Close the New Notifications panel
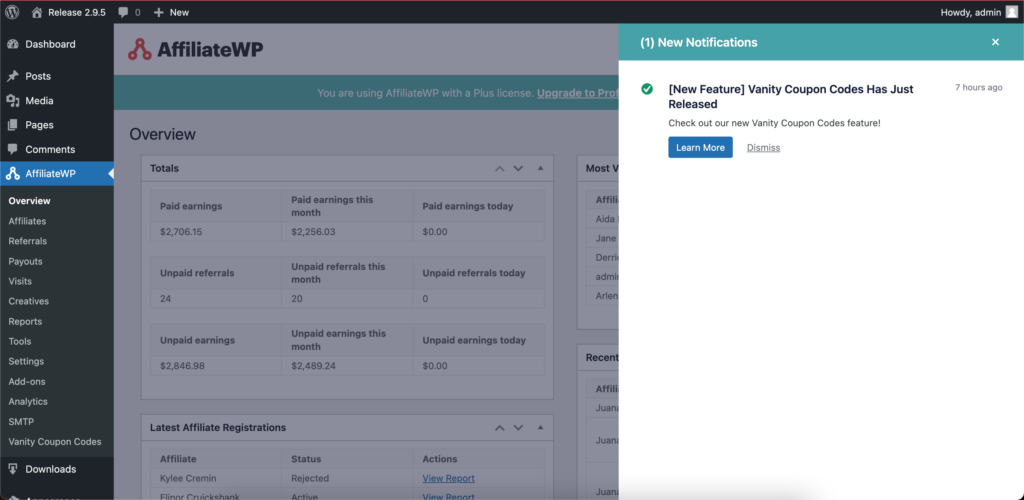The image size is (1024, 500). (x=995, y=42)
